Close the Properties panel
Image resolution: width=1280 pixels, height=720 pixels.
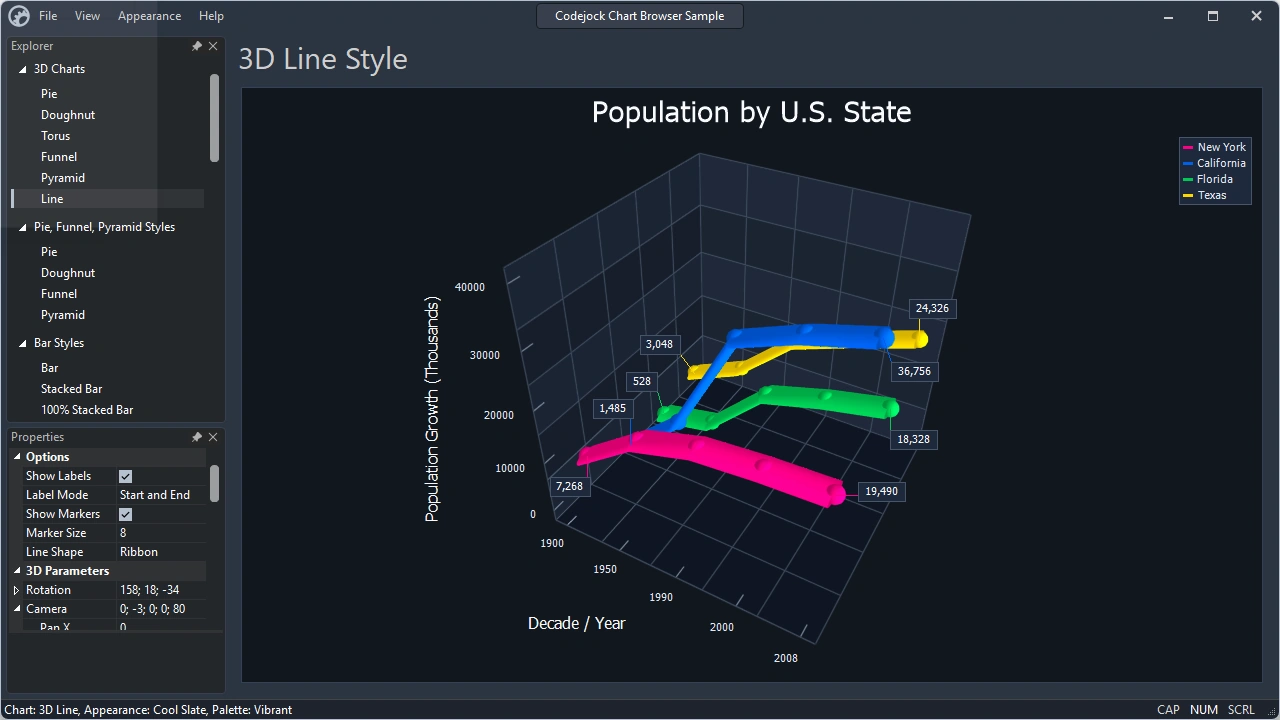click(213, 437)
